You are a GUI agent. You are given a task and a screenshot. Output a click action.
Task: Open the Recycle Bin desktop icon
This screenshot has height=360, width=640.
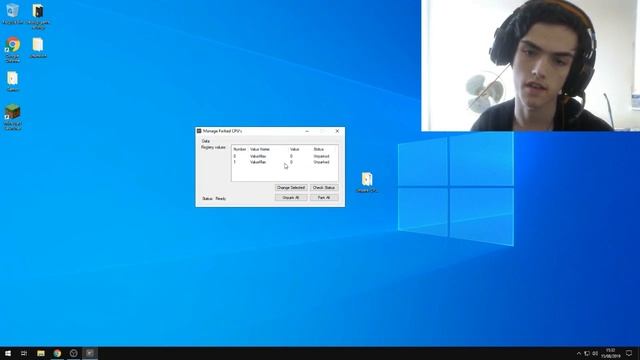(x=12, y=14)
